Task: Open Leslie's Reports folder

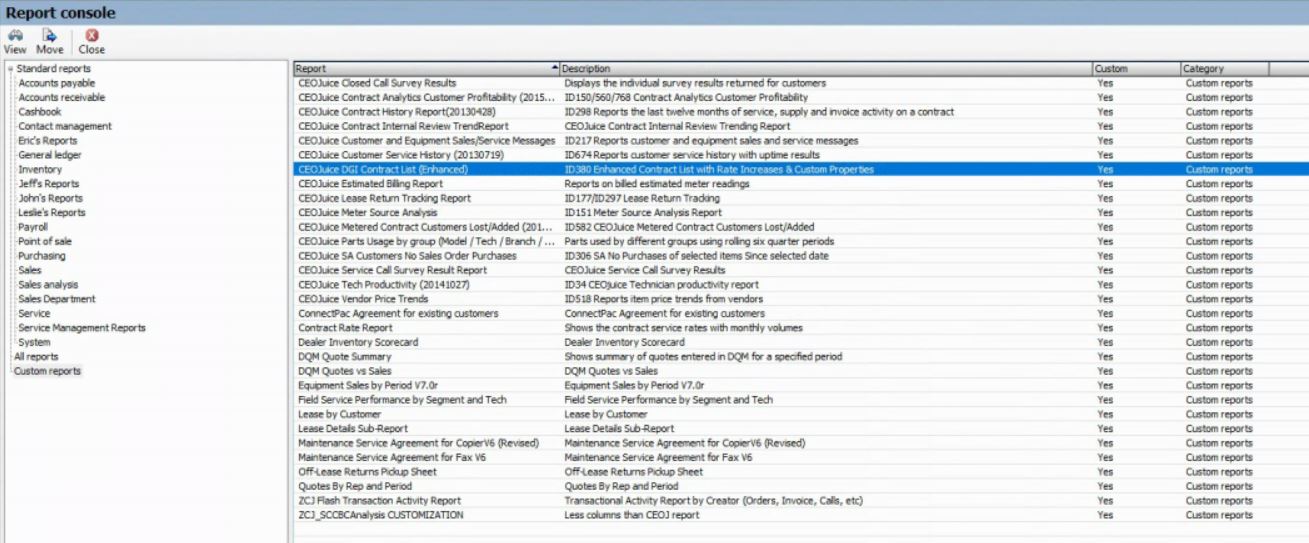Action: [52, 213]
